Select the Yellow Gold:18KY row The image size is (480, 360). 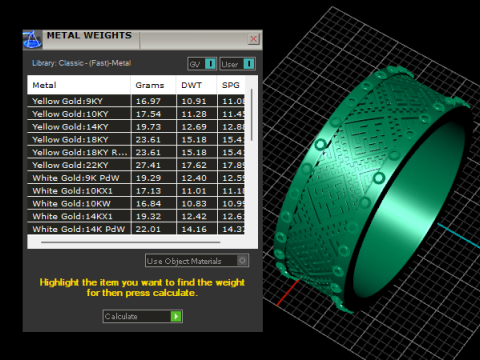coord(136,140)
